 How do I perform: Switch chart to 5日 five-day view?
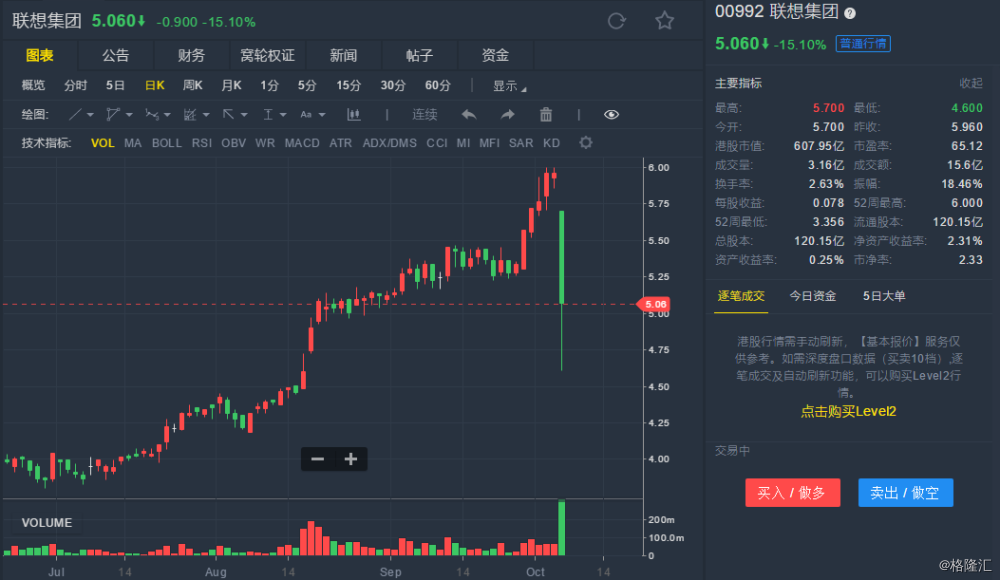(x=115, y=86)
